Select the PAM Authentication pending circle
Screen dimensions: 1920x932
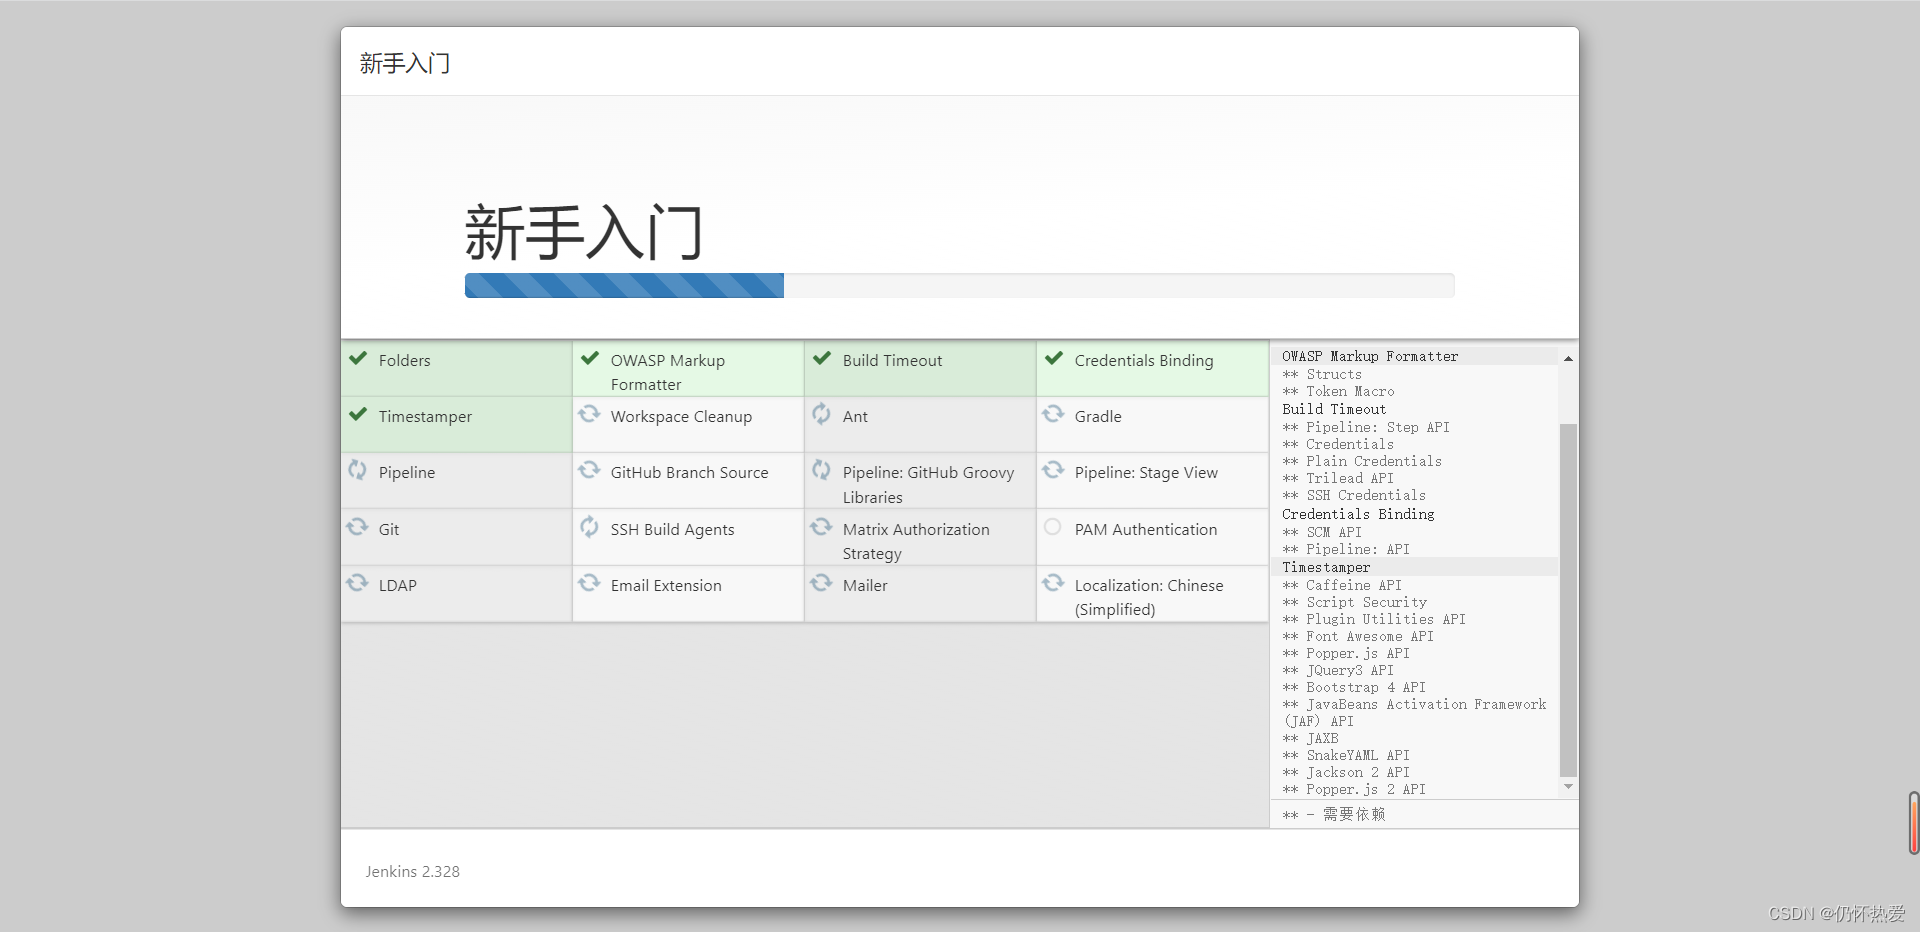pyautogui.click(x=1053, y=528)
